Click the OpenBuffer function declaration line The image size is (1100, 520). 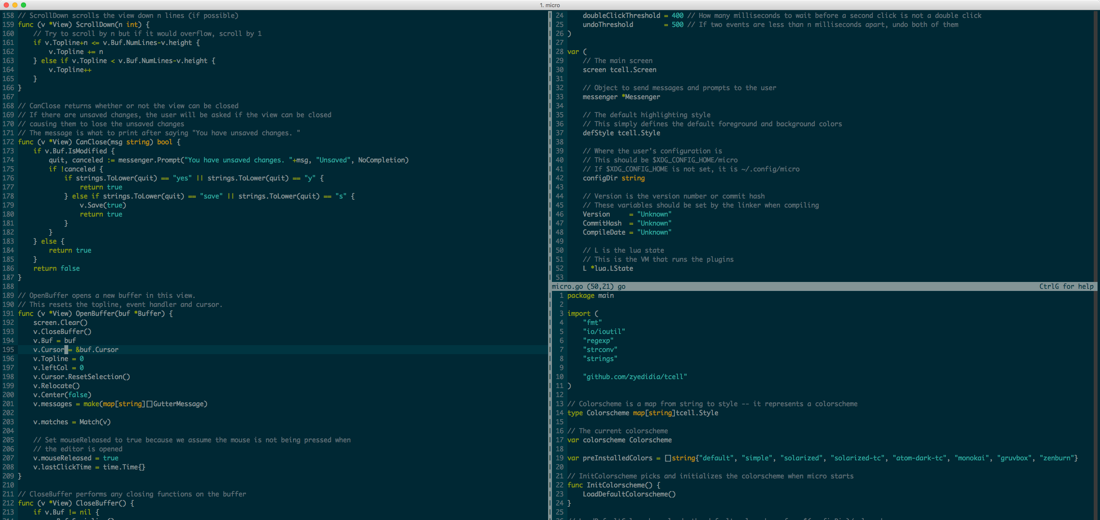coord(95,314)
